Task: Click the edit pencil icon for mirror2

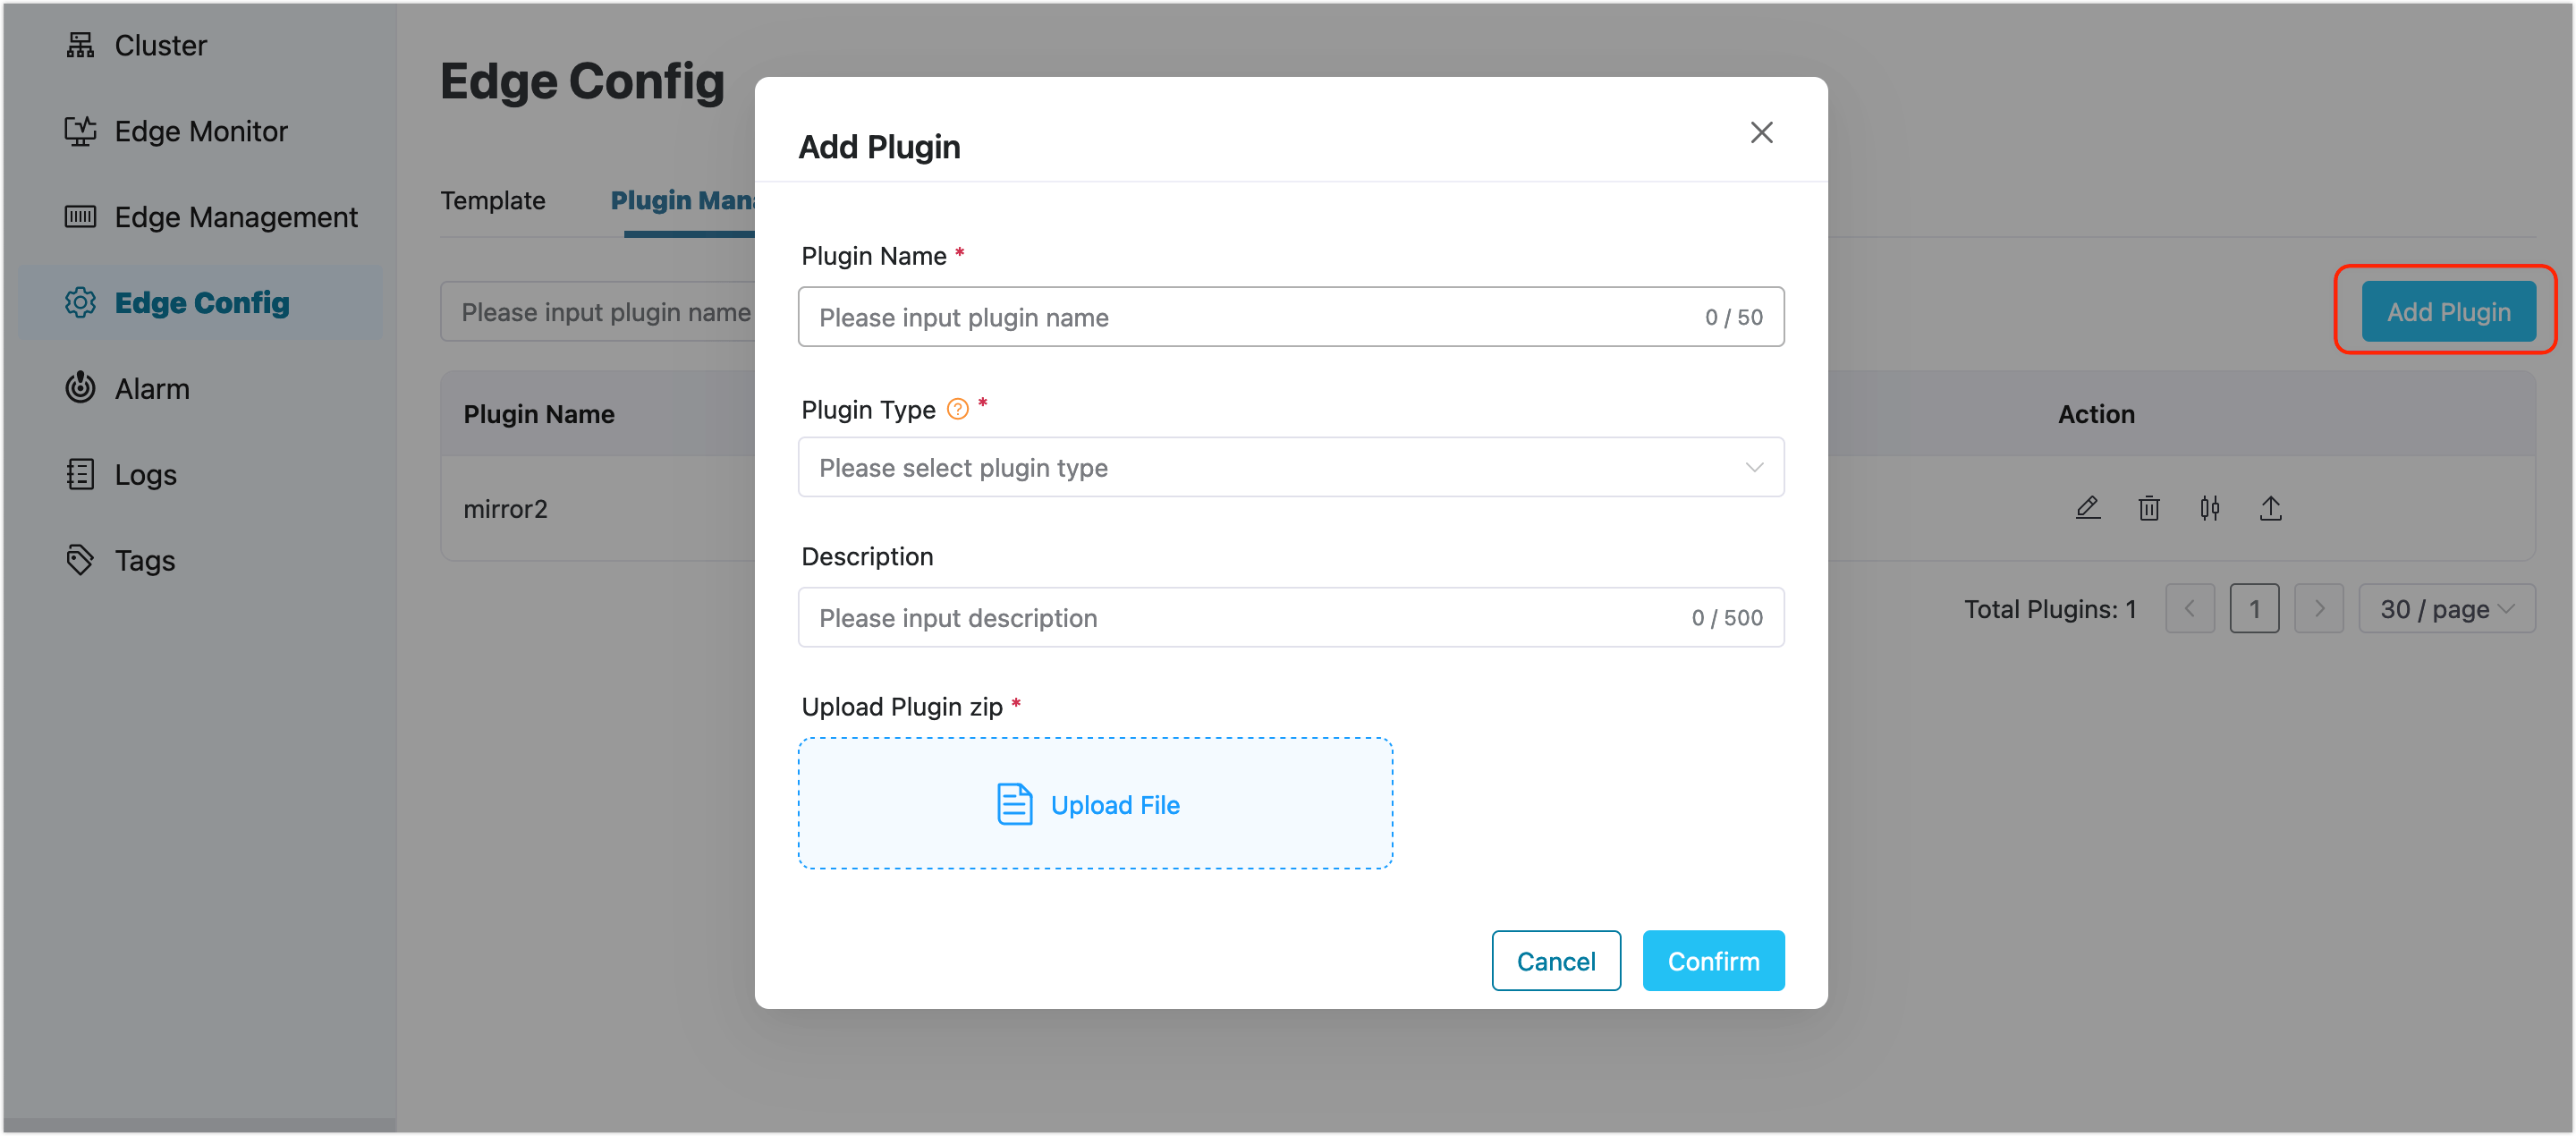Action: 2087,508
